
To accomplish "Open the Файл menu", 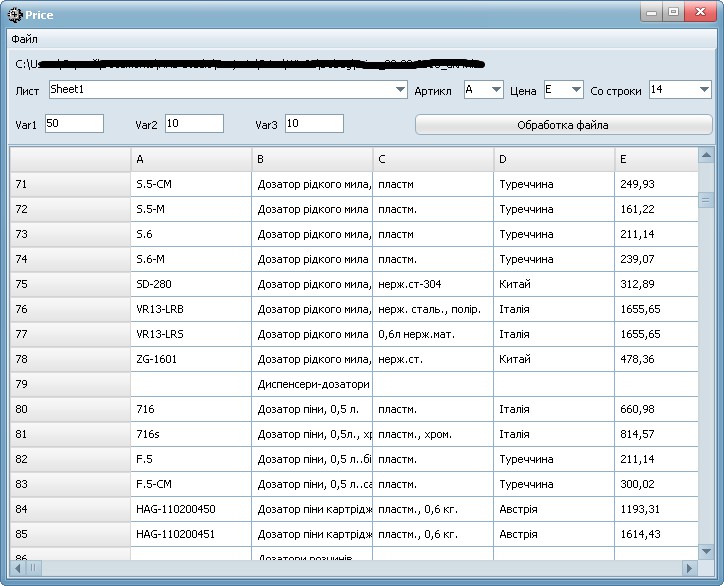I will [x=24, y=39].
